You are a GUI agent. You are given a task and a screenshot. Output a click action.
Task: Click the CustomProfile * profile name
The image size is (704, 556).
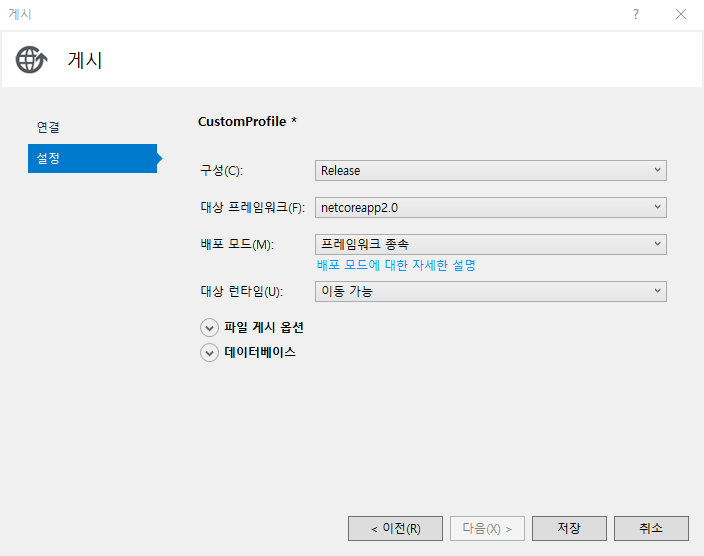coord(247,122)
